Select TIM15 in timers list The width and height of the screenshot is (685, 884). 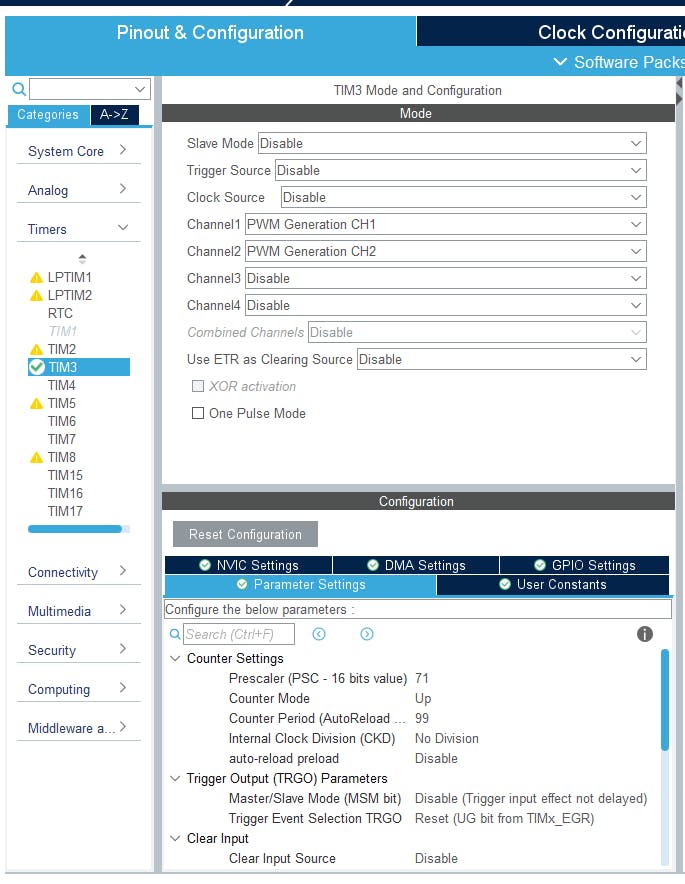pos(65,475)
